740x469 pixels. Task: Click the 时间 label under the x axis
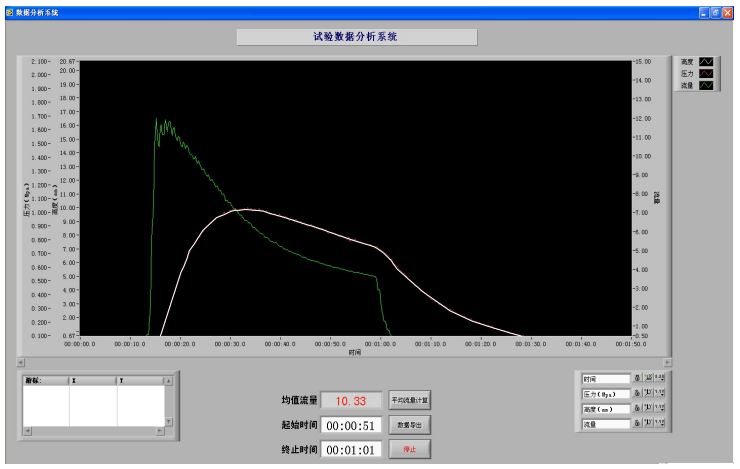[x=355, y=352]
